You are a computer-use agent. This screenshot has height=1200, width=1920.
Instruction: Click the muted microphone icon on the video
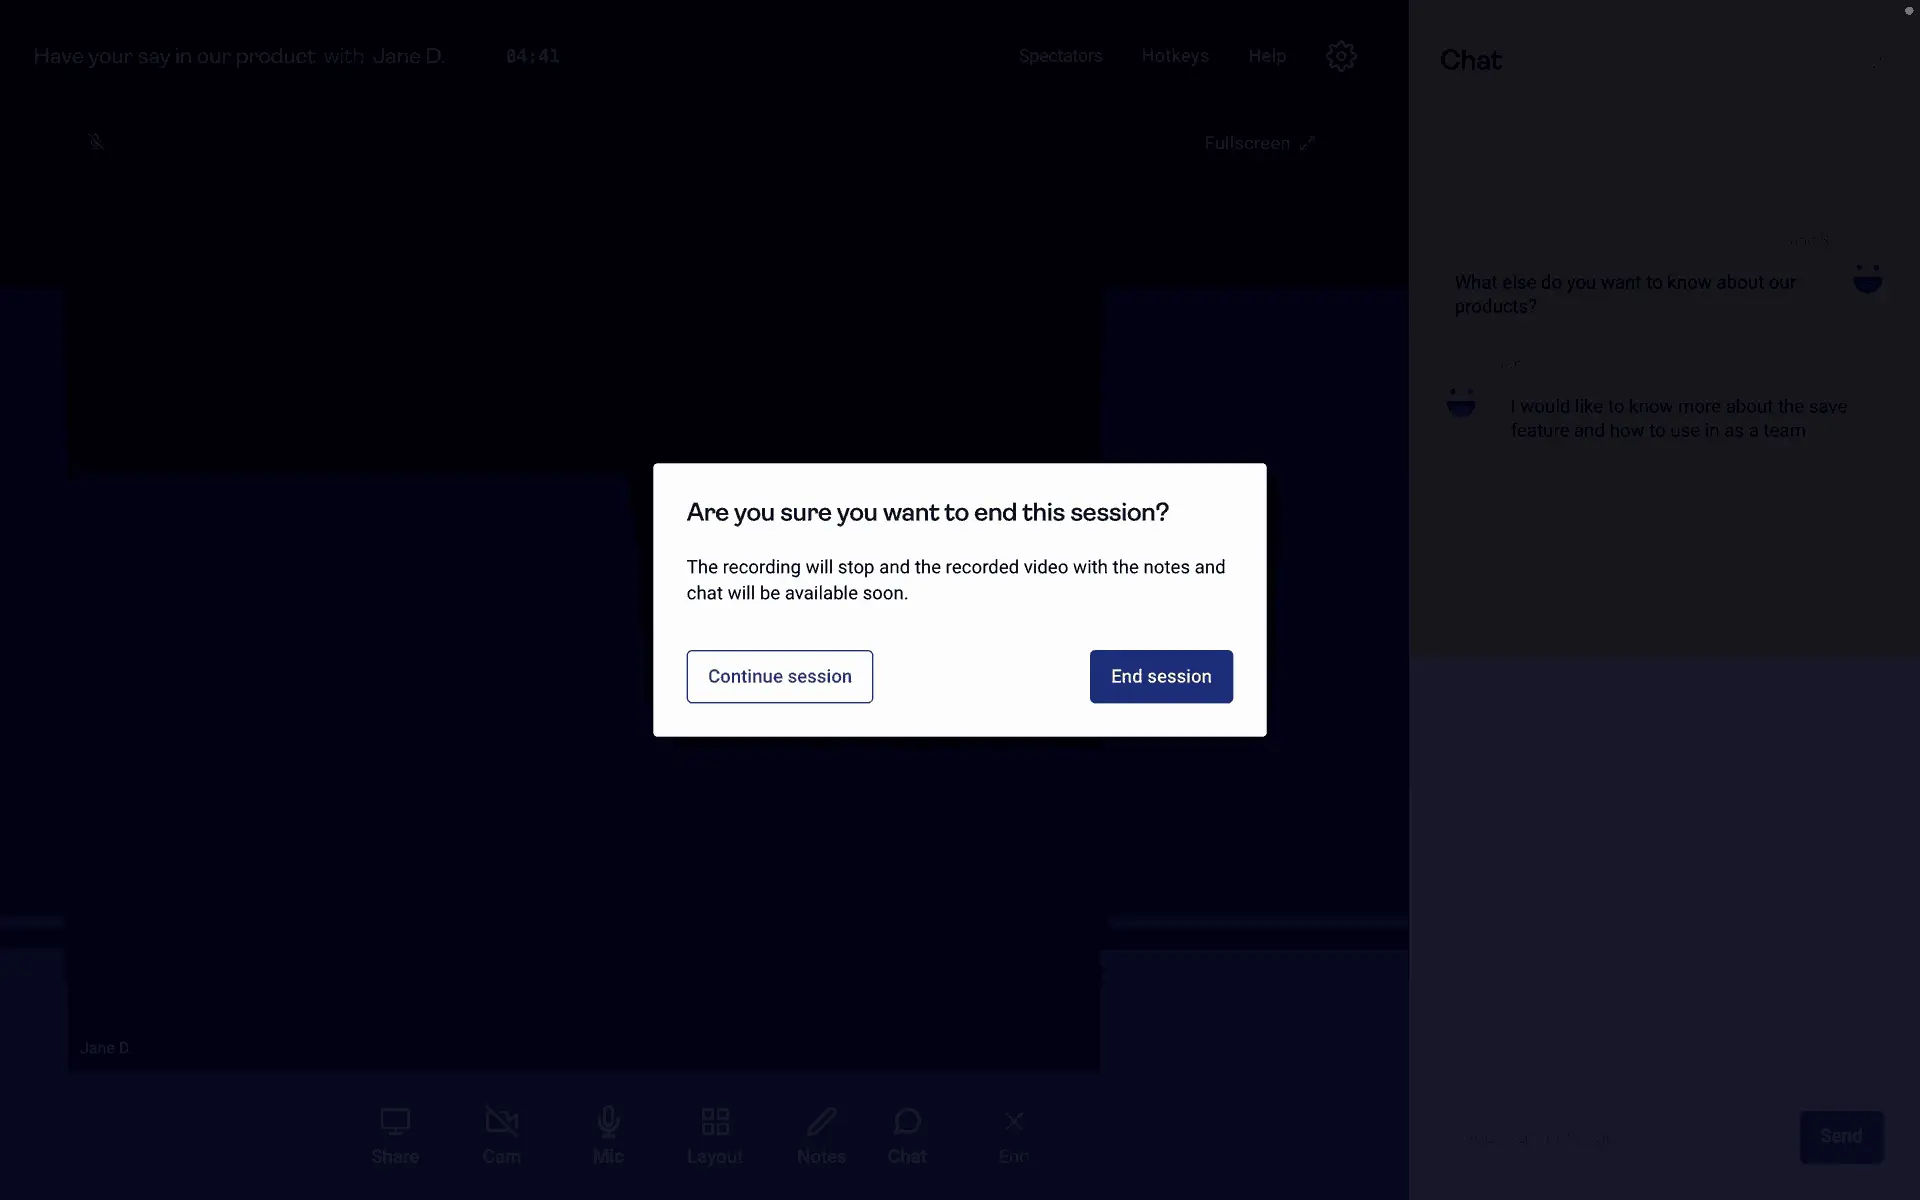(x=96, y=141)
